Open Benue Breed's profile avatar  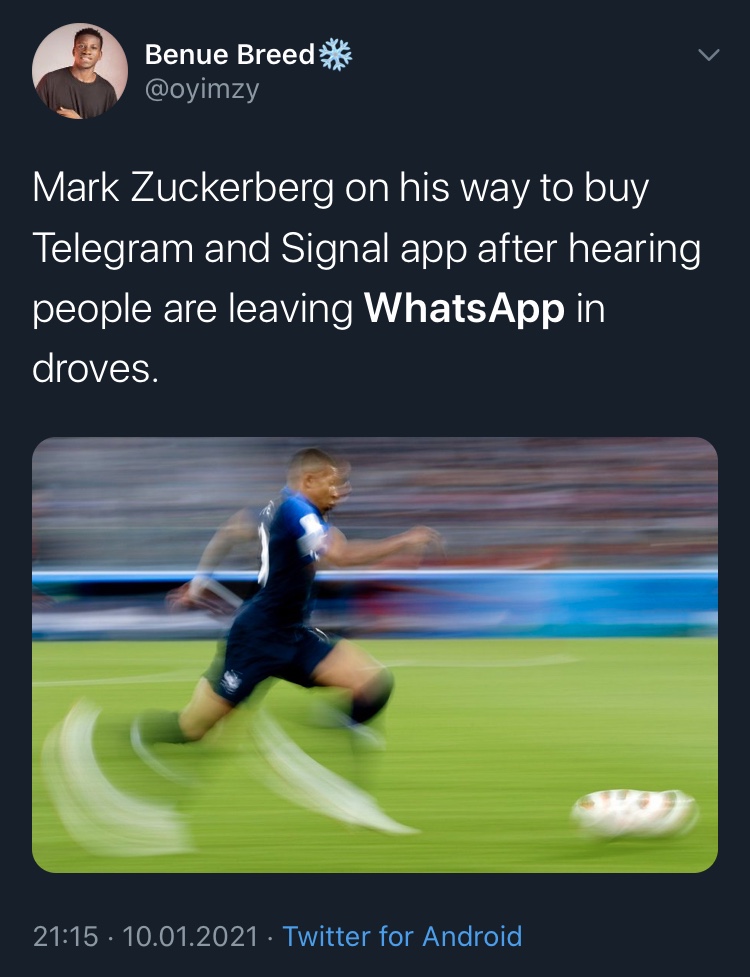[80, 71]
